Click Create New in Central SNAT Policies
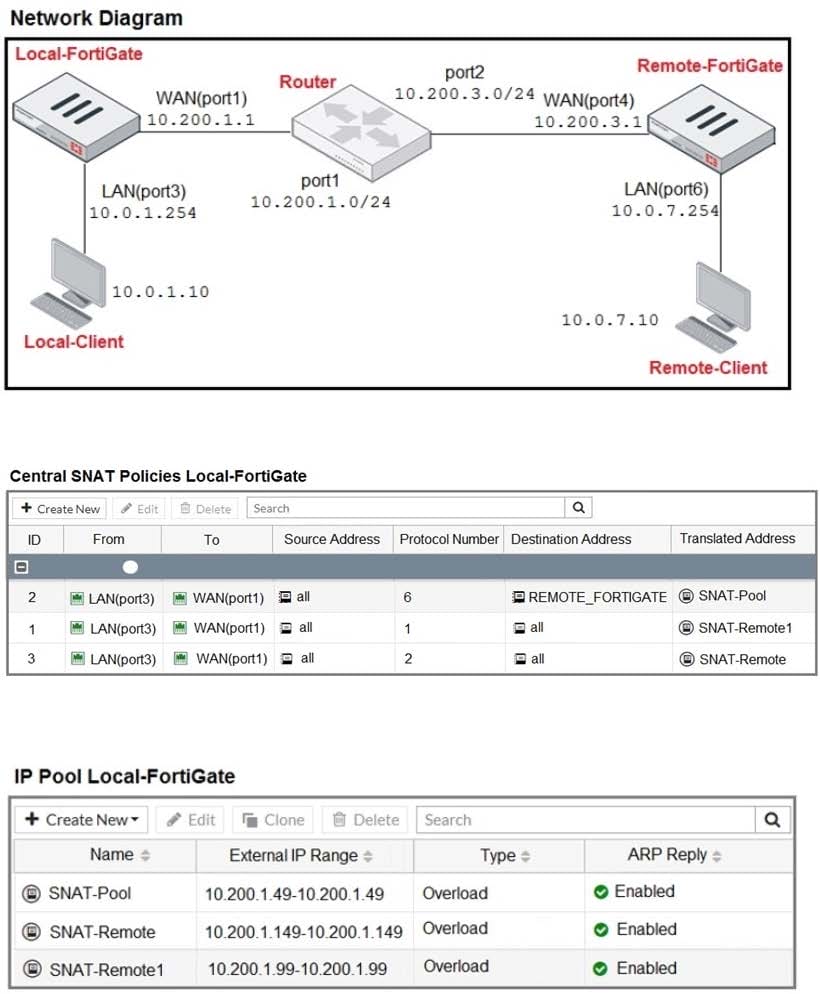 coord(60,508)
